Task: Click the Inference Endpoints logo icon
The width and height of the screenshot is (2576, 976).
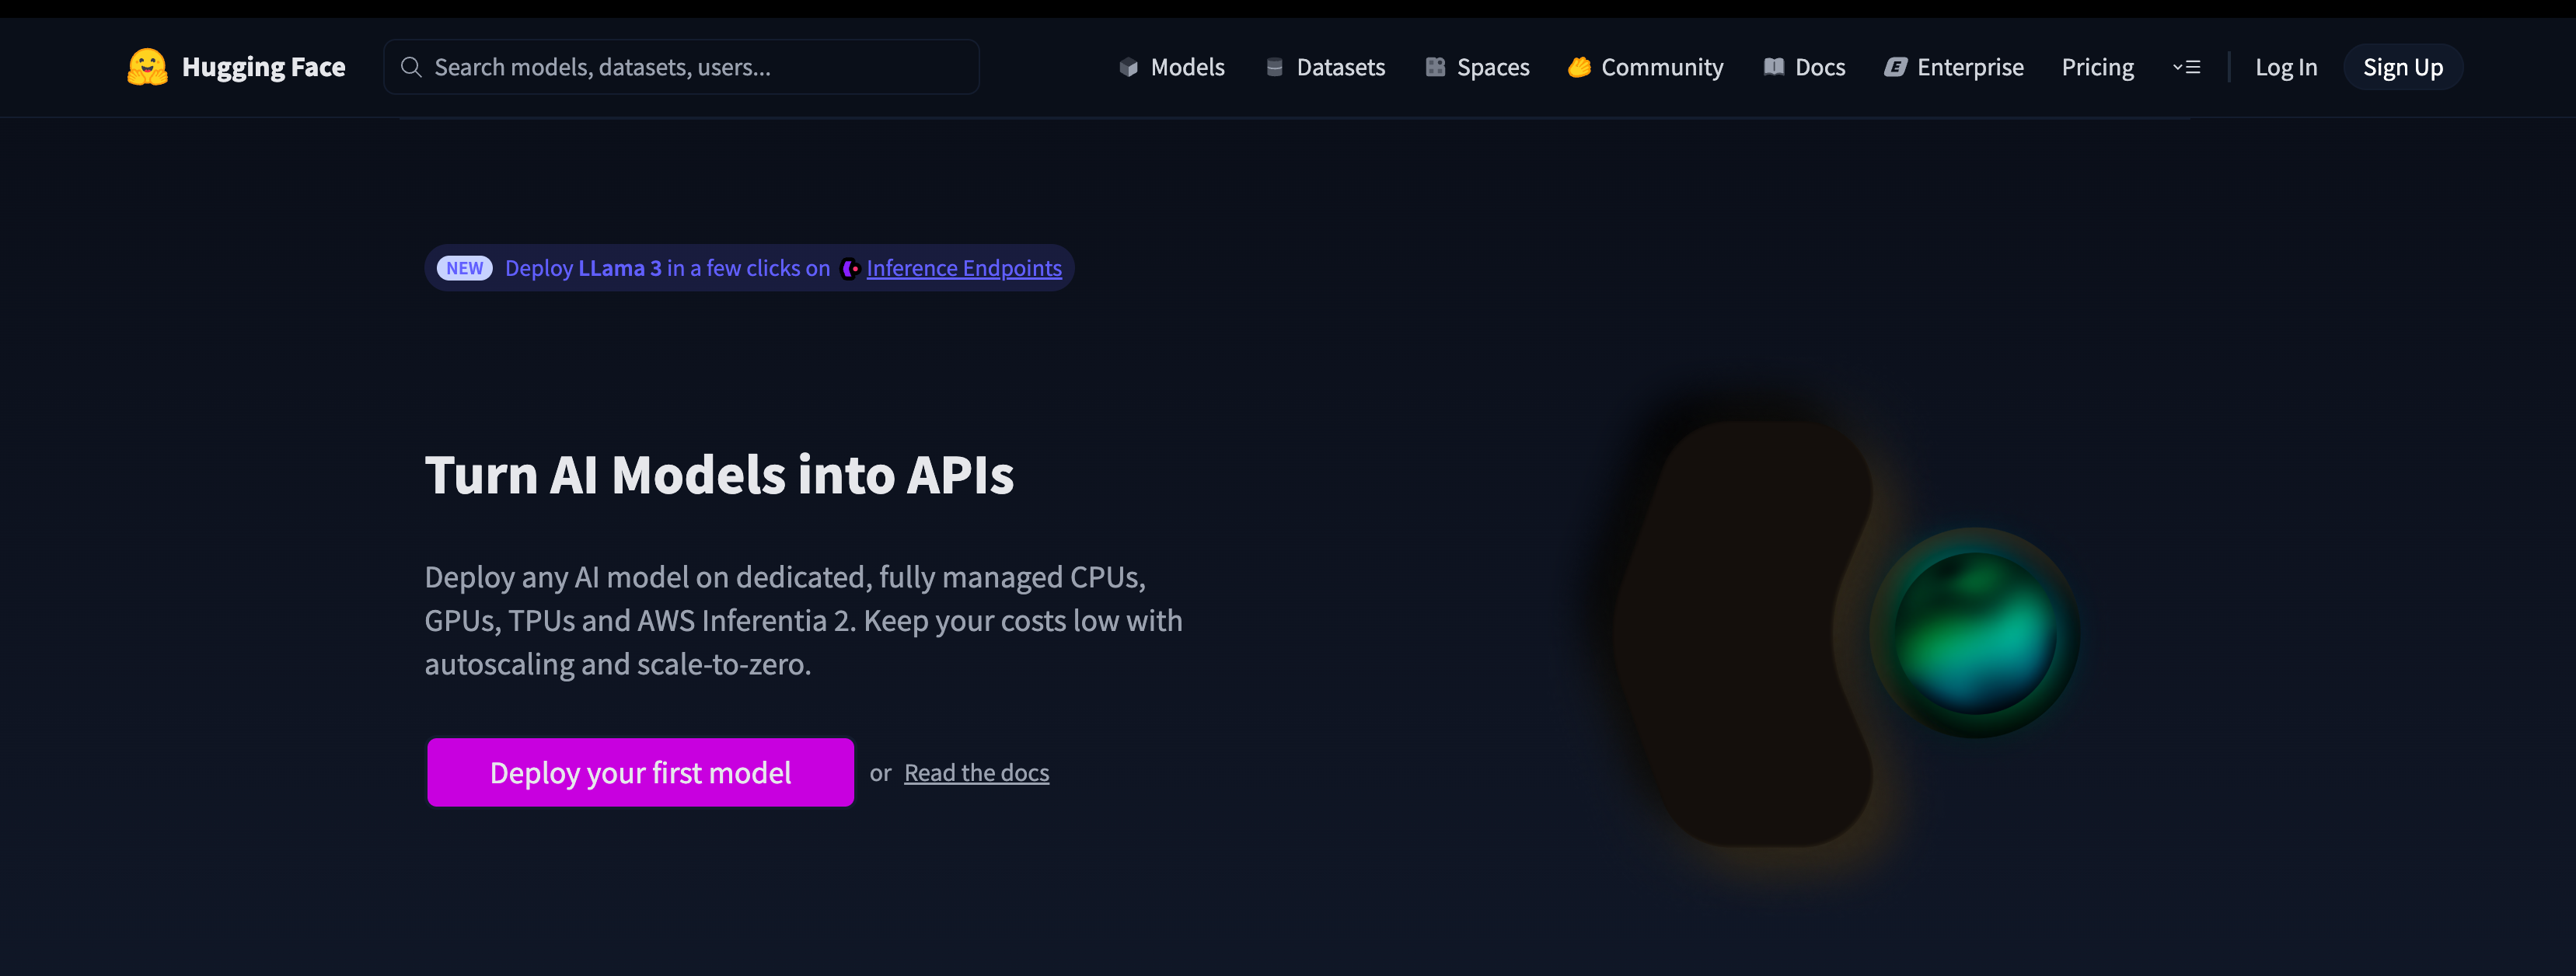Action: 850,268
